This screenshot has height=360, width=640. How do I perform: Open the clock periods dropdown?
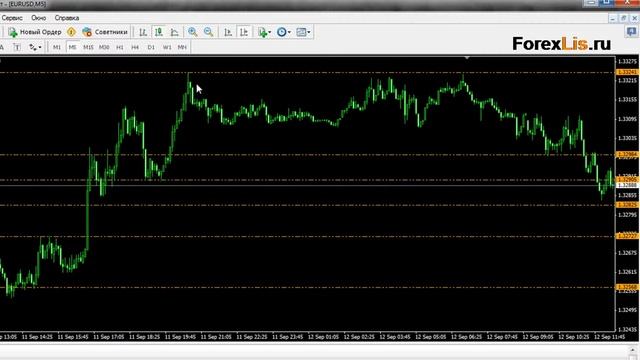point(284,32)
